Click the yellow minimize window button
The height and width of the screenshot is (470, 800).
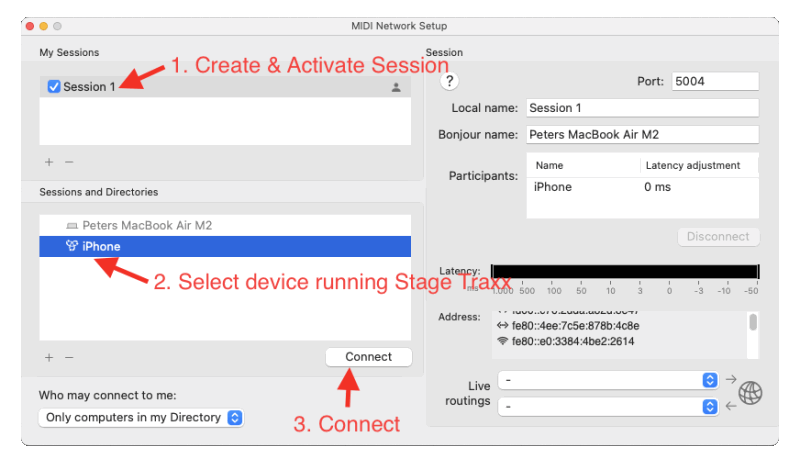tap(44, 26)
